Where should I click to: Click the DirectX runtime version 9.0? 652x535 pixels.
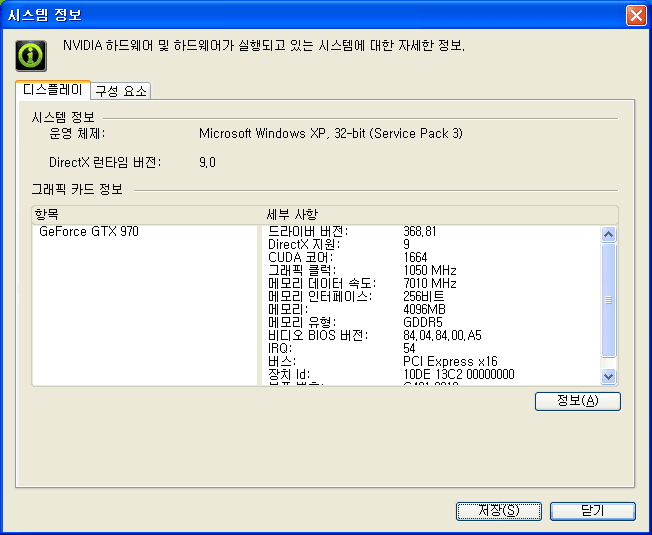pyautogui.click(x=207, y=163)
